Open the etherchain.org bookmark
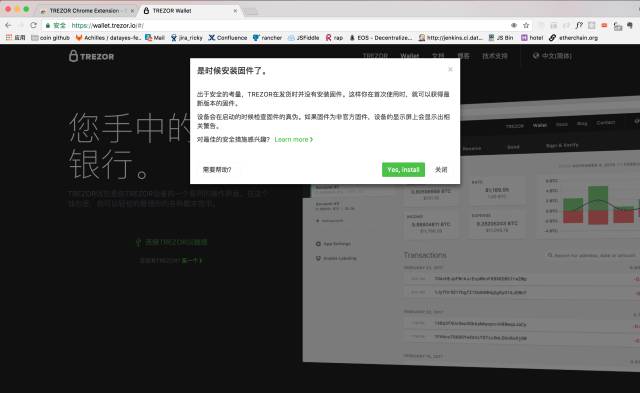The image size is (640, 393). coord(573,38)
